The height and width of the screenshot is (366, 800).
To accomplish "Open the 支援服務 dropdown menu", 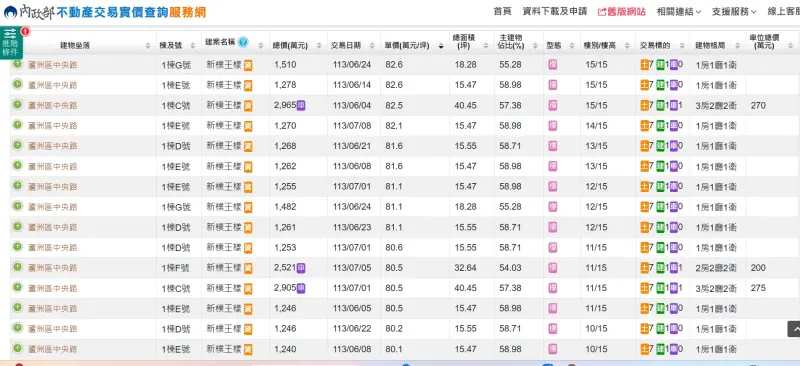I will [734, 12].
